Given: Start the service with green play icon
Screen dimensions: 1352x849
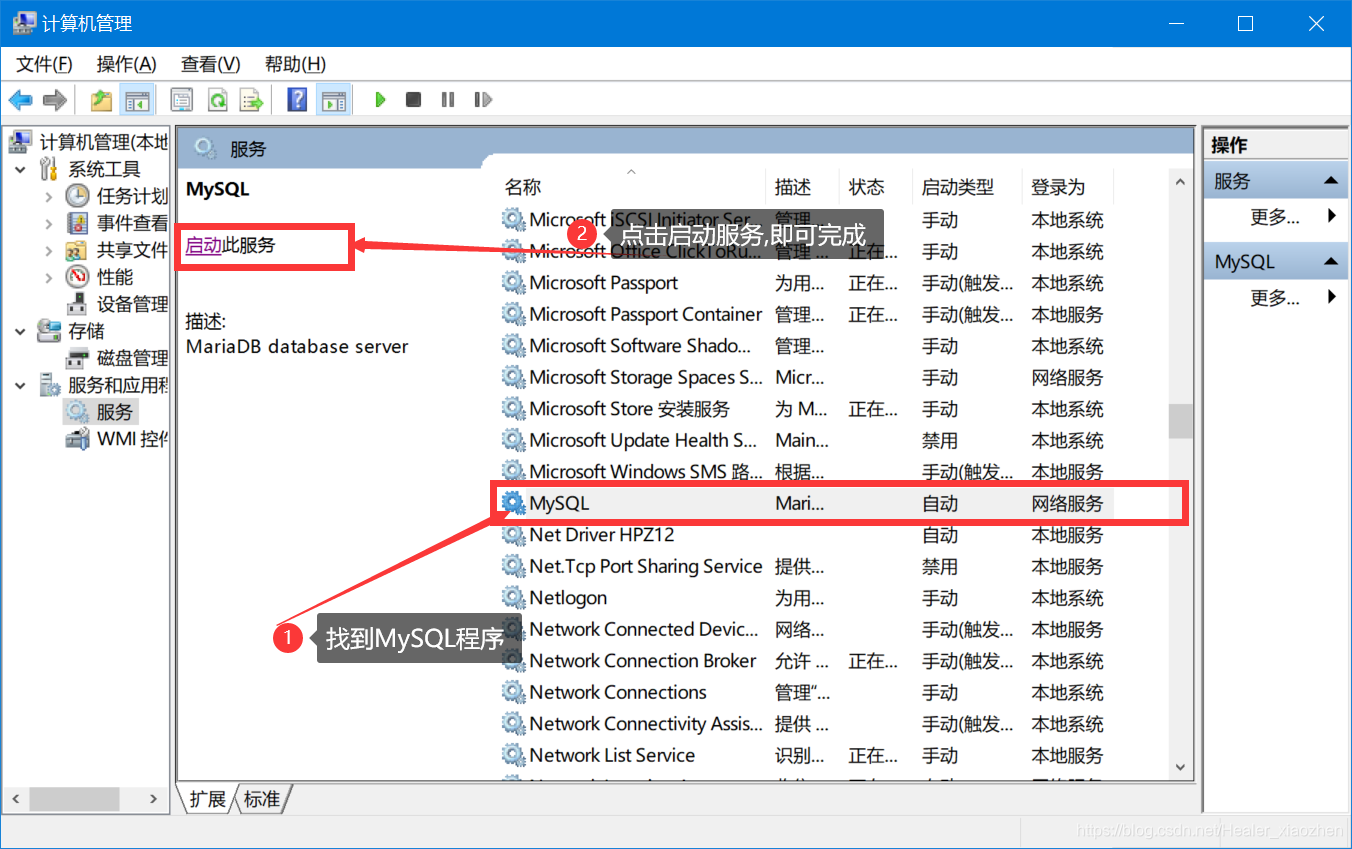Looking at the screenshot, I should pos(380,100).
